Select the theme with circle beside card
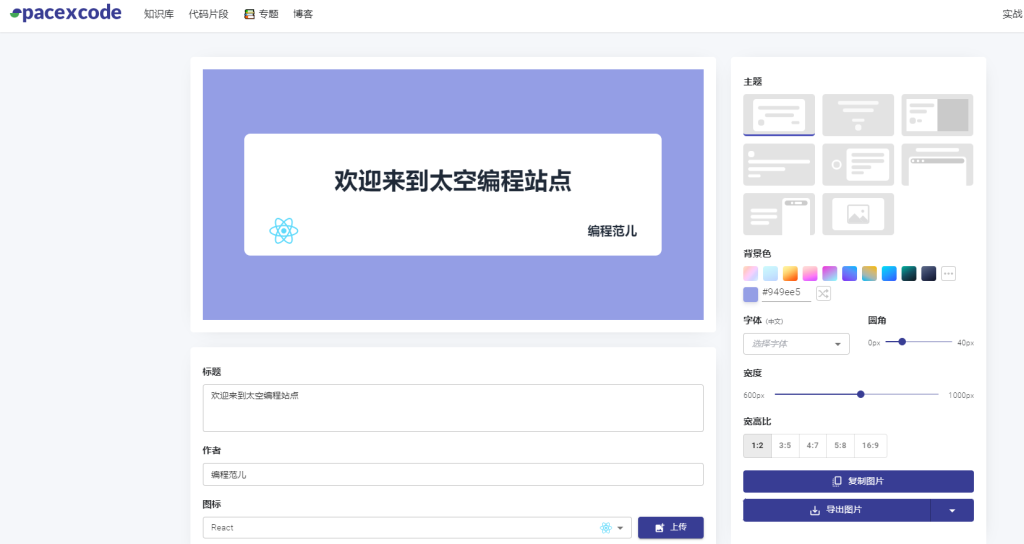 [x=857, y=165]
